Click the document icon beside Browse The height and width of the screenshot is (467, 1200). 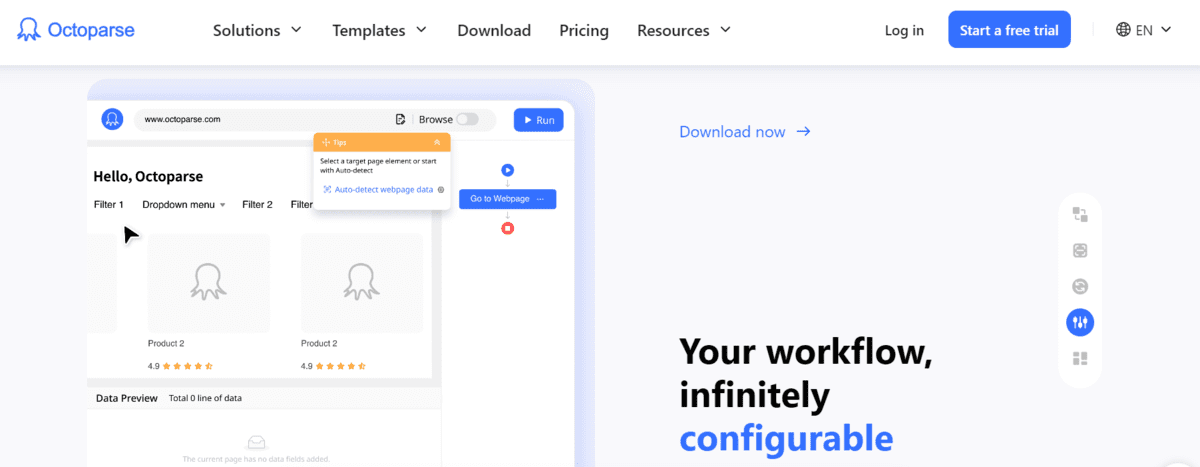coord(401,119)
